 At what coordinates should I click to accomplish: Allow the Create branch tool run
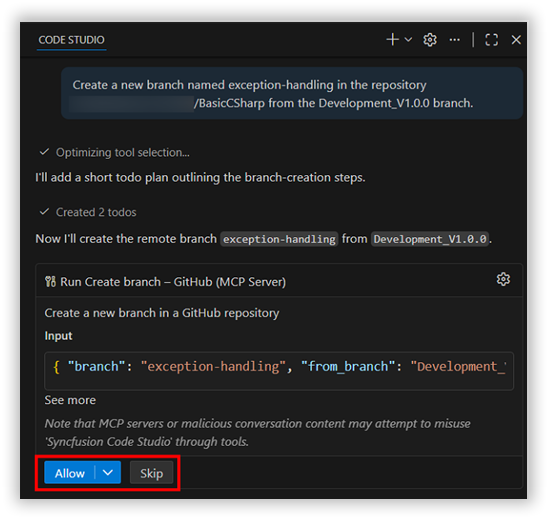click(70, 473)
